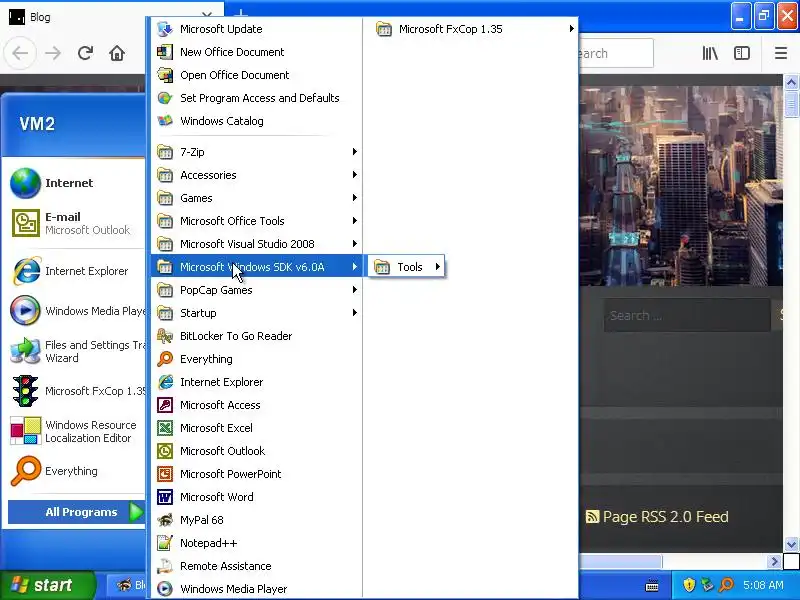The width and height of the screenshot is (800, 600).
Task: Expand the 7-Zip program folder
Action: 256,152
